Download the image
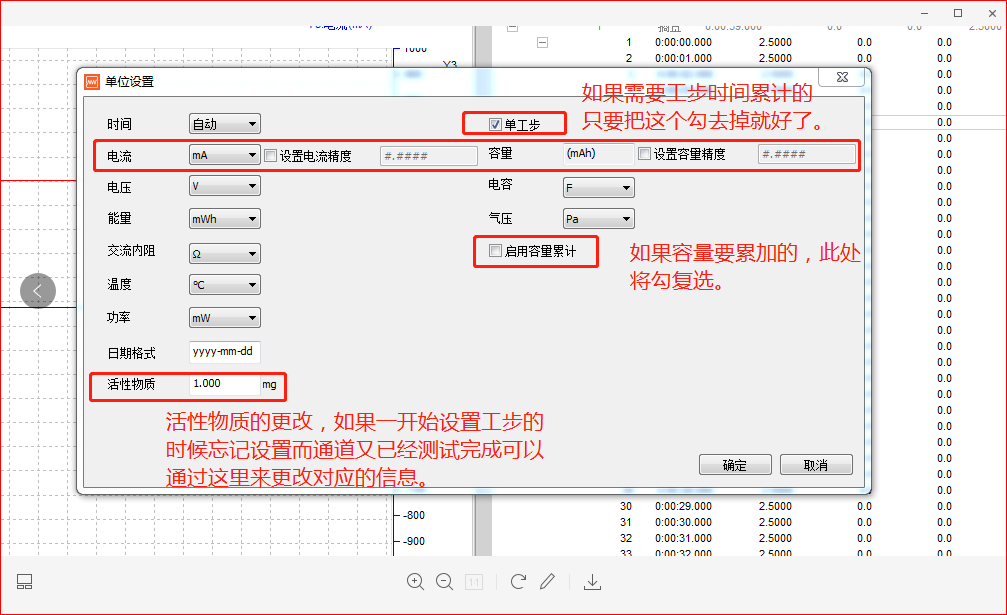The height and width of the screenshot is (615, 1007). point(592,582)
